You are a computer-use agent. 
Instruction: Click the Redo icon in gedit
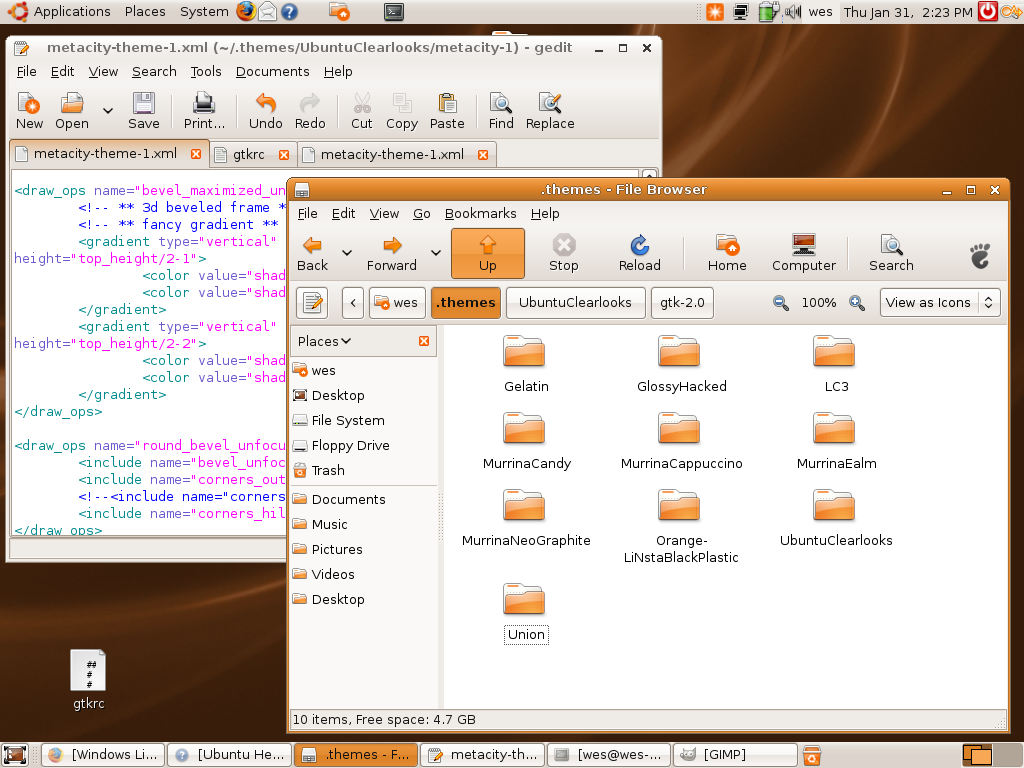point(310,111)
